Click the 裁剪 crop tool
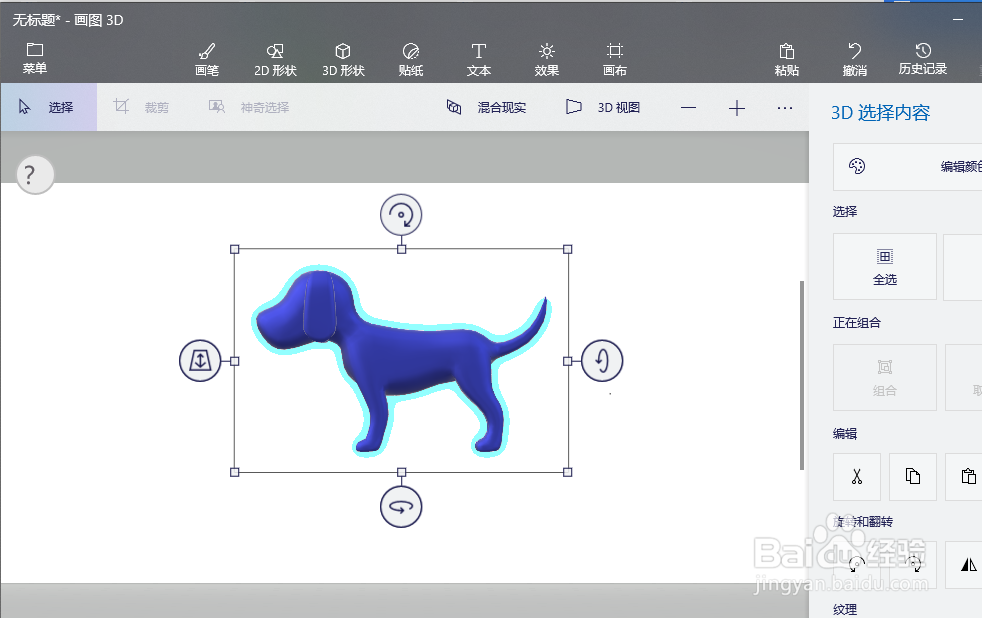The image size is (982, 618). (142, 107)
